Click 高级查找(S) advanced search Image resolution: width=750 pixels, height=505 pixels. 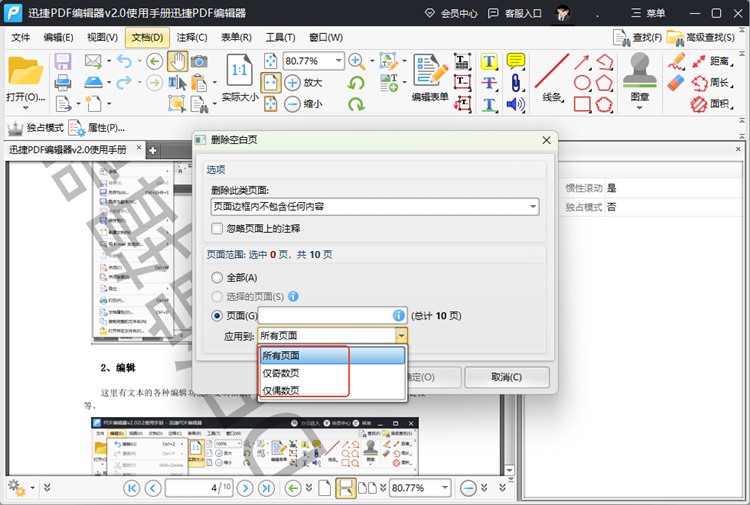click(x=701, y=37)
